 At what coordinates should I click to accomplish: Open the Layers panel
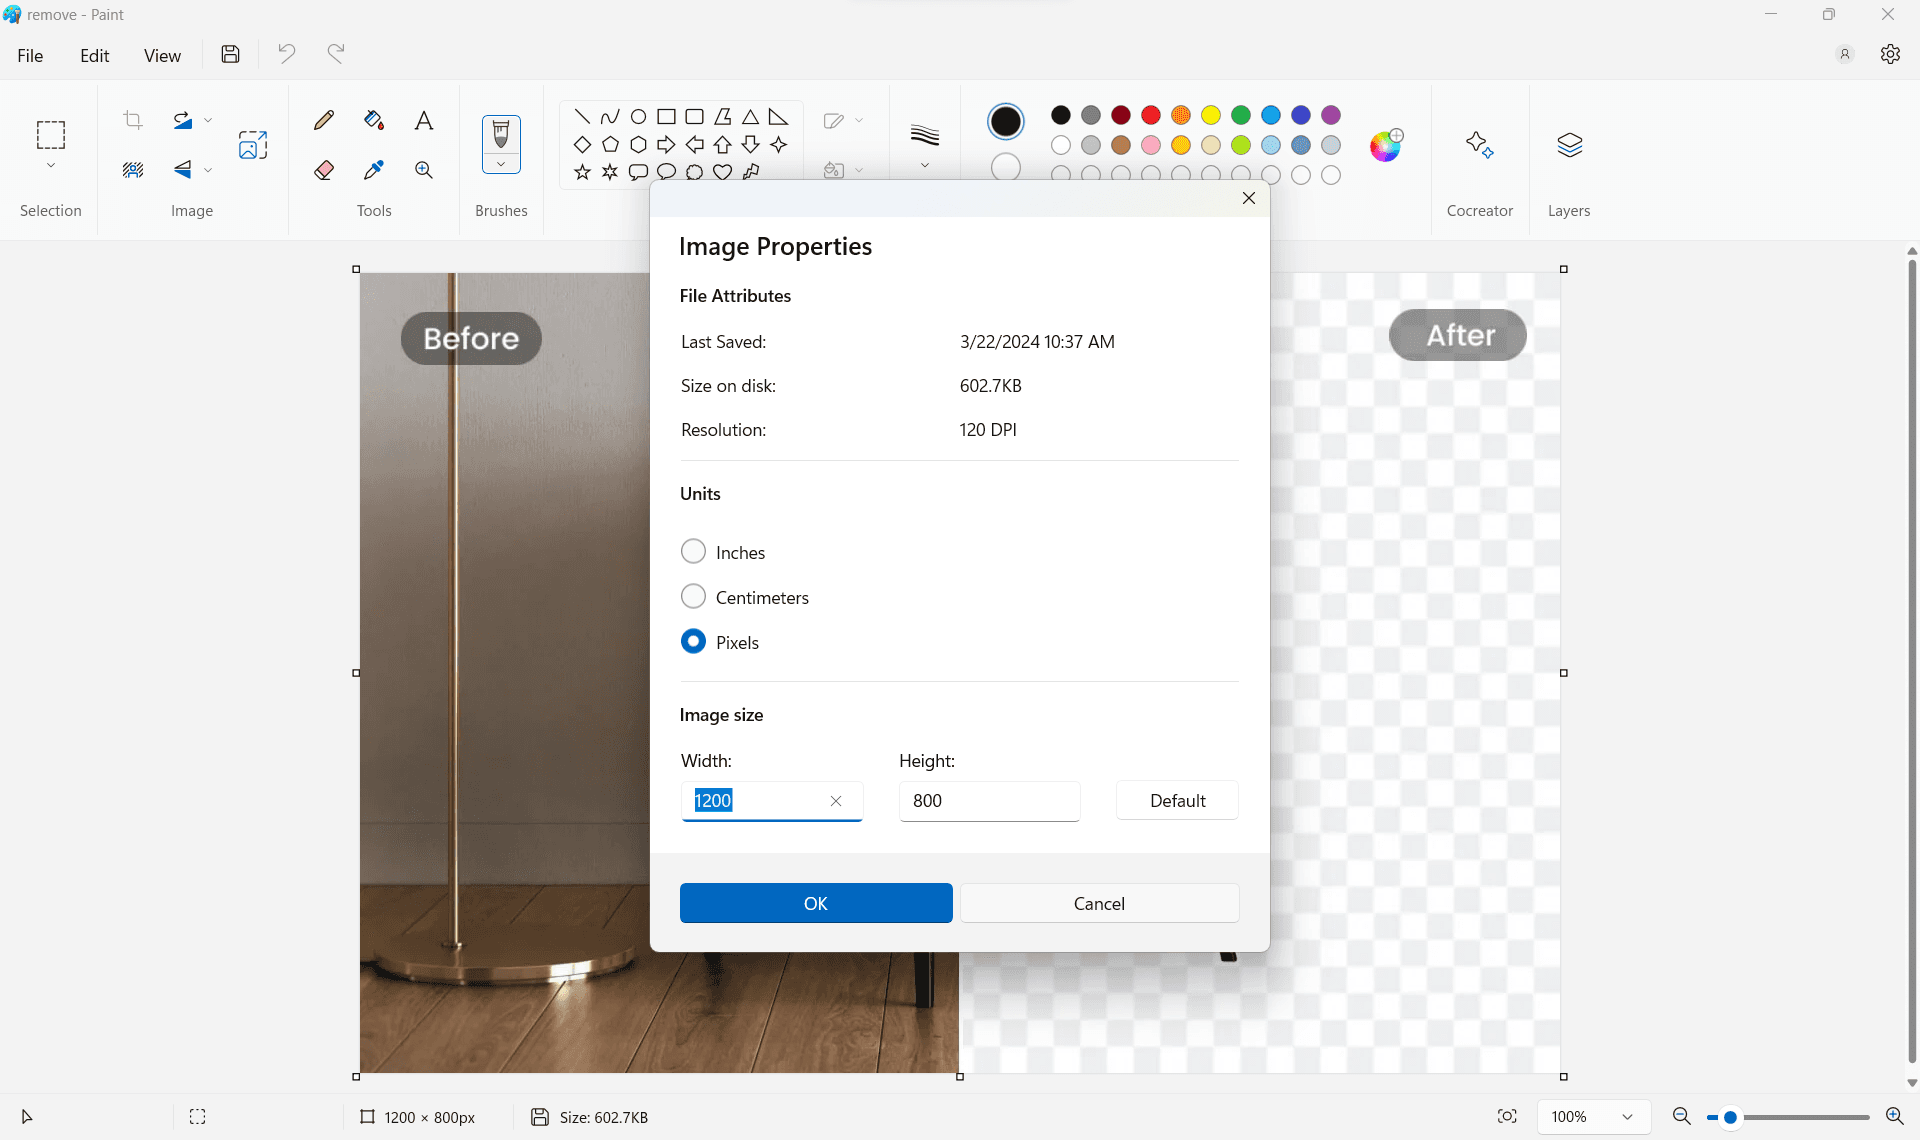(x=1570, y=145)
